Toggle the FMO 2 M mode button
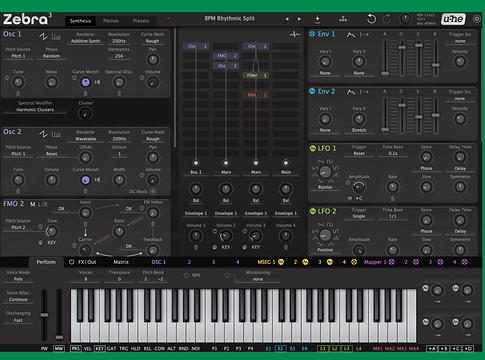Image resolution: width=485 pixels, height=360 pixels. point(33,204)
